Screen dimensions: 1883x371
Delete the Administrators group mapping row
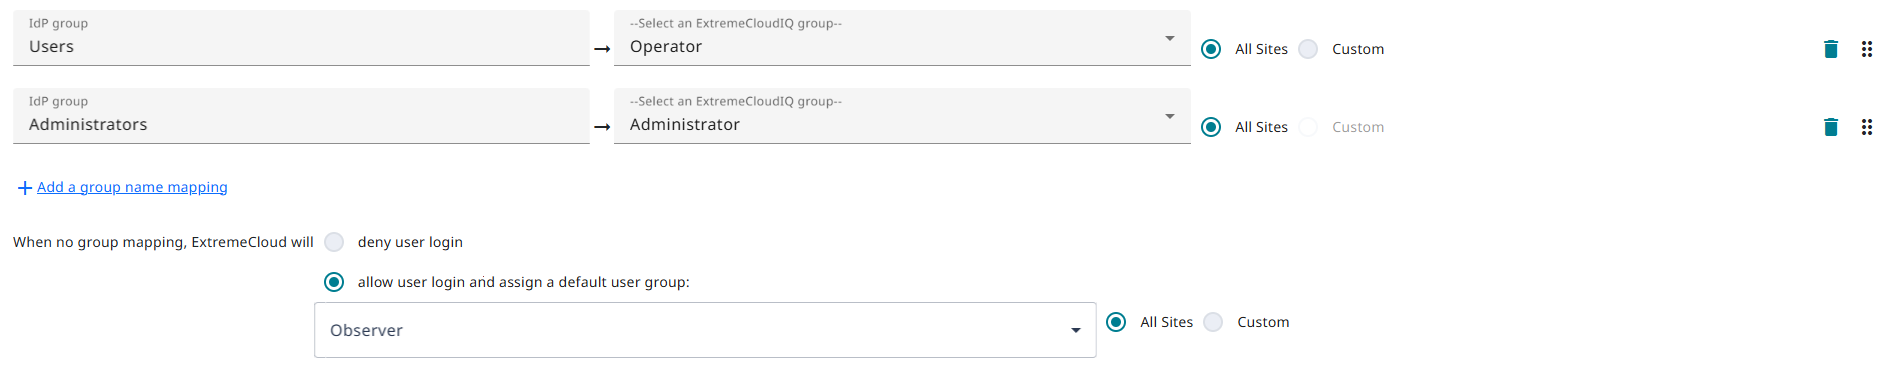point(1830,127)
